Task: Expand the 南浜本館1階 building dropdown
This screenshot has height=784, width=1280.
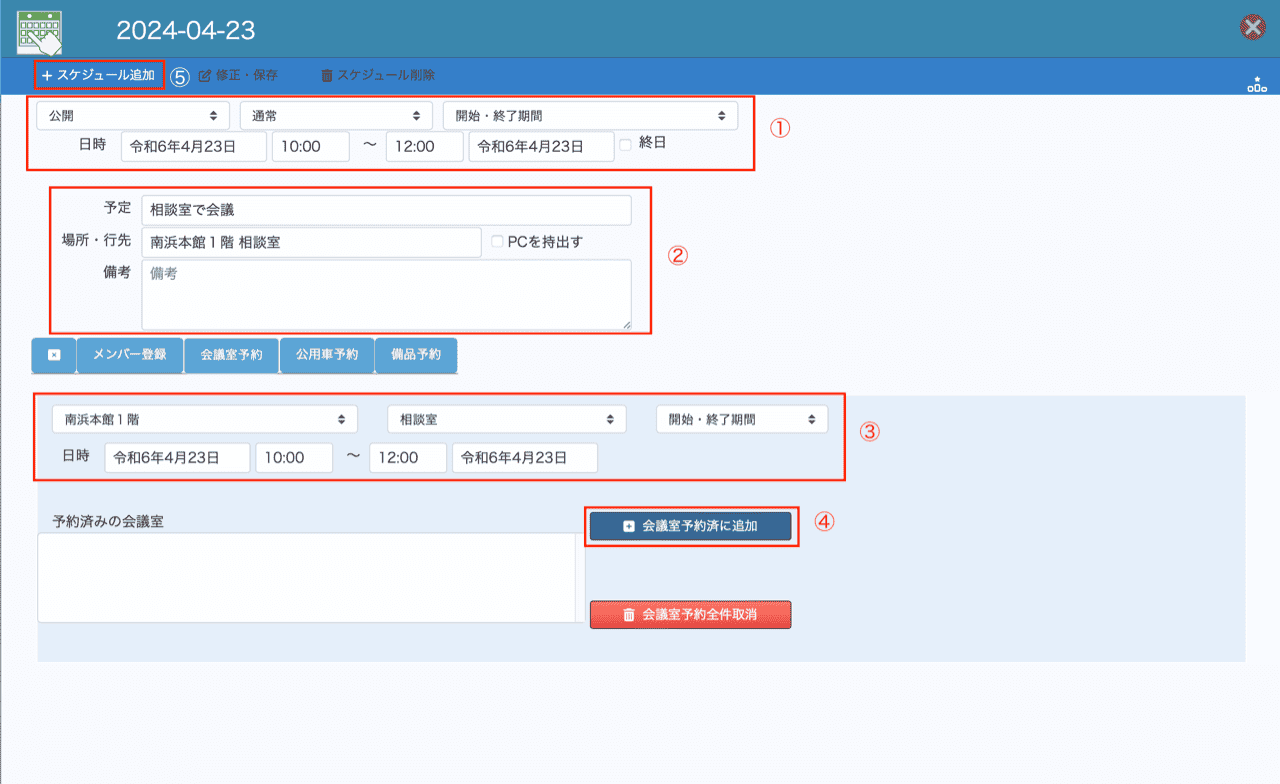Action: coord(205,419)
